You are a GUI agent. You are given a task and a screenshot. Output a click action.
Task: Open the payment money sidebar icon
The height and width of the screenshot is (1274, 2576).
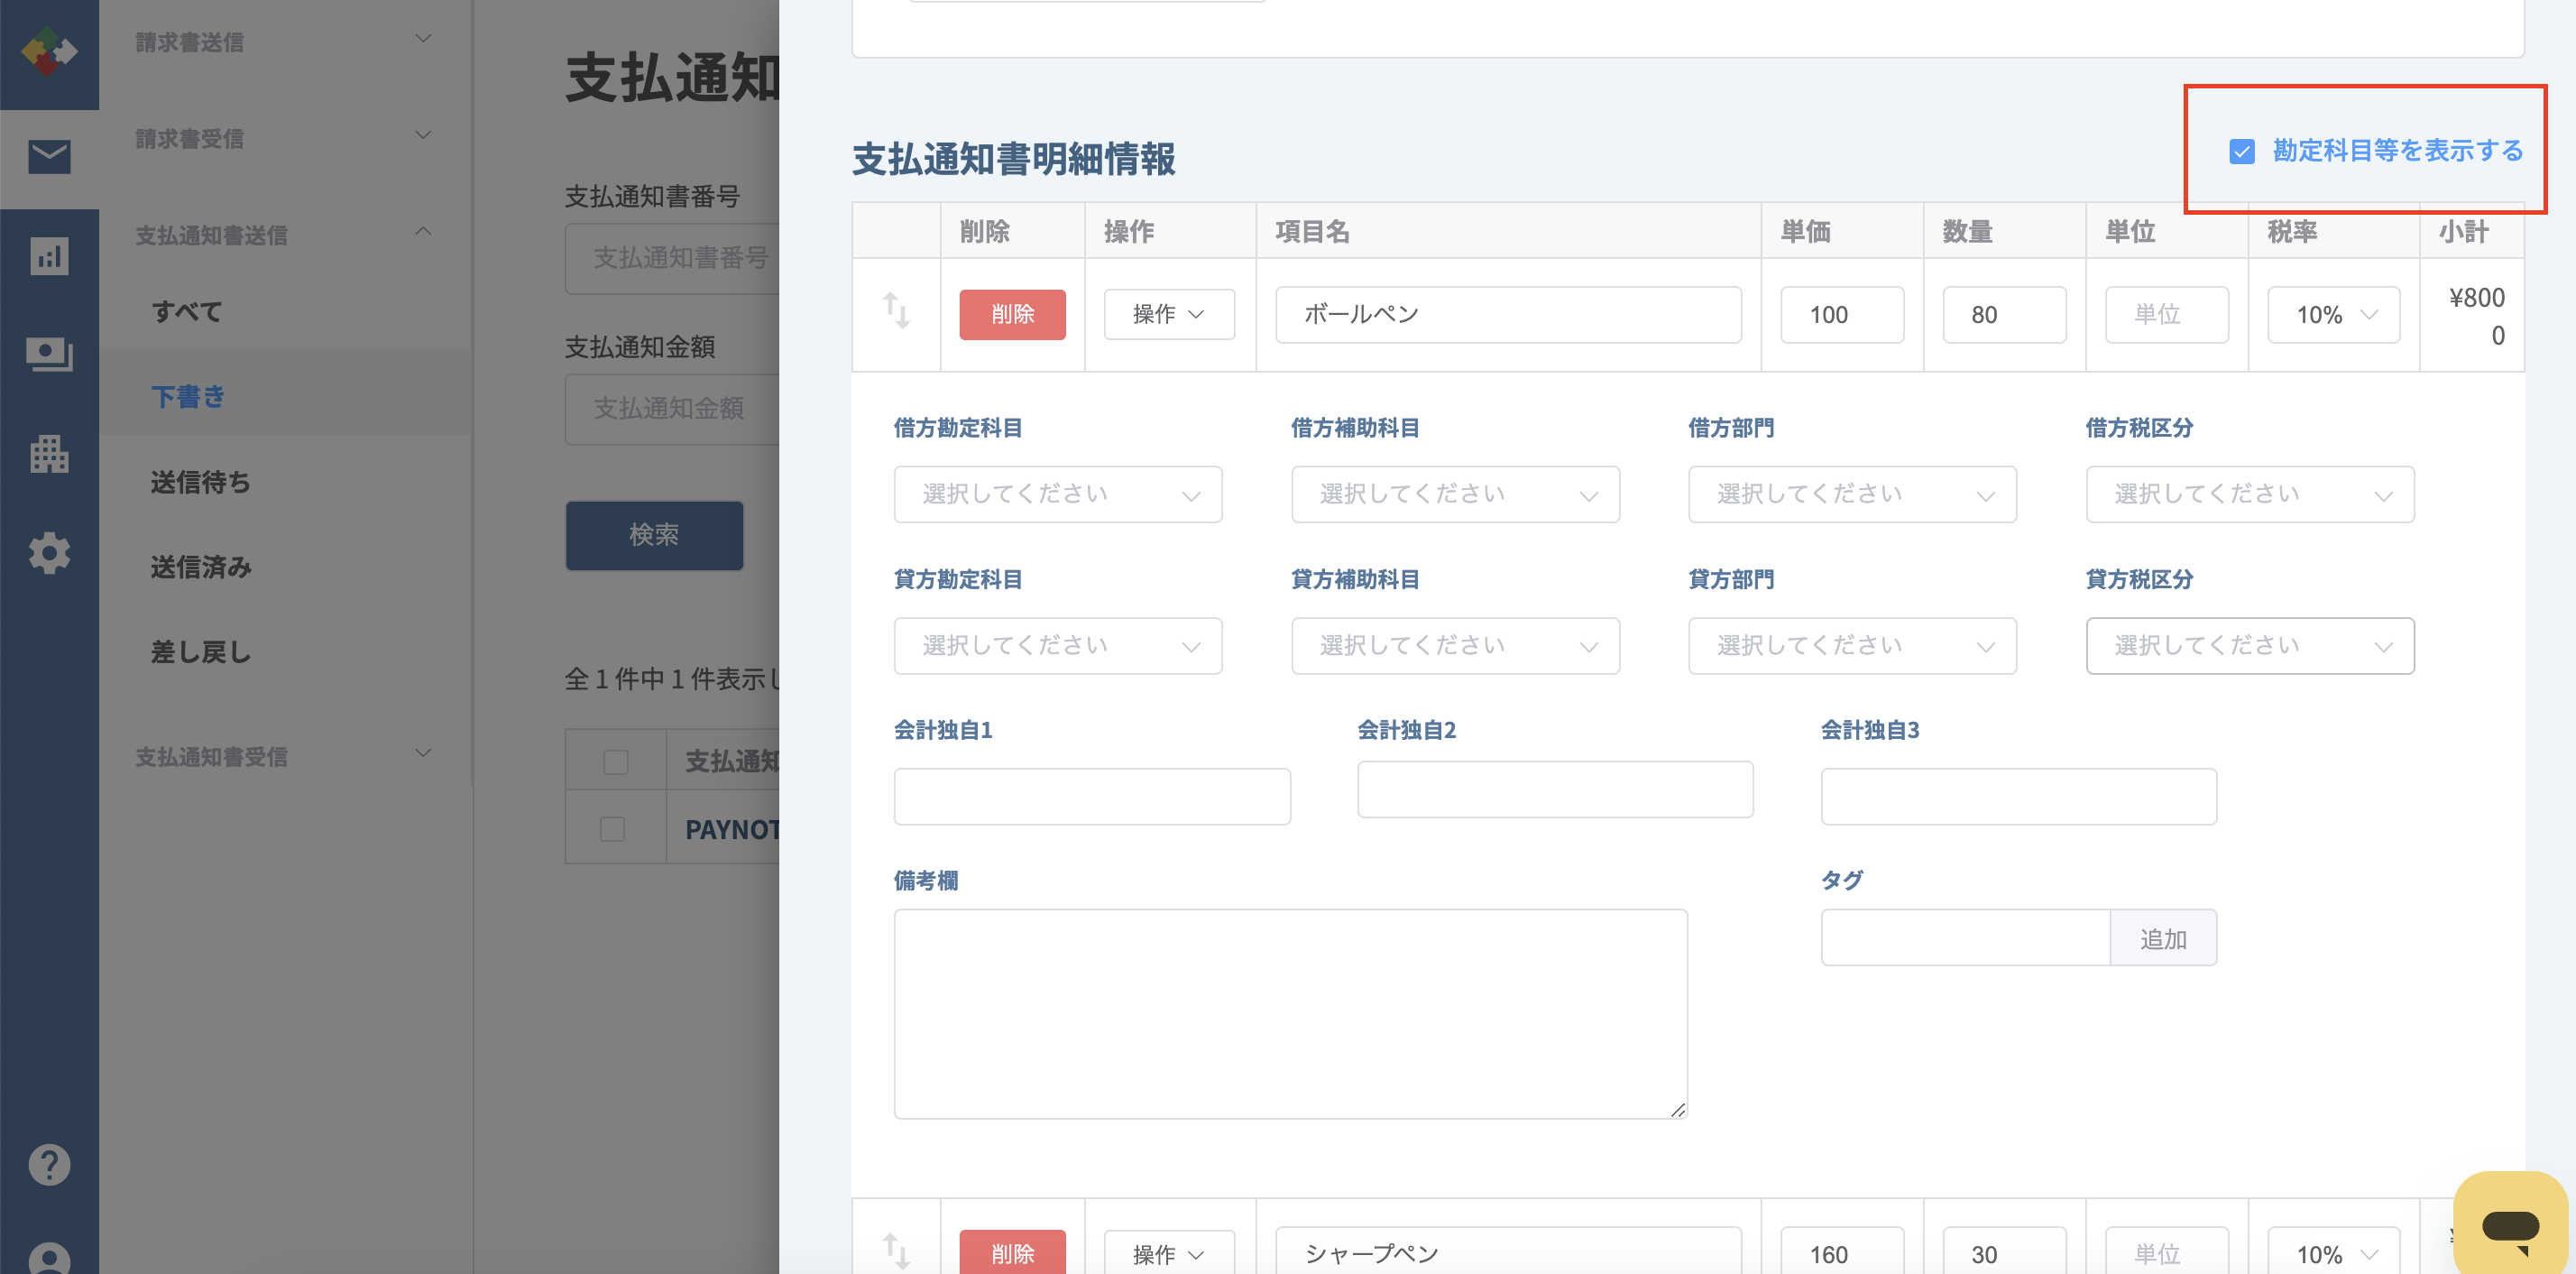[49, 354]
